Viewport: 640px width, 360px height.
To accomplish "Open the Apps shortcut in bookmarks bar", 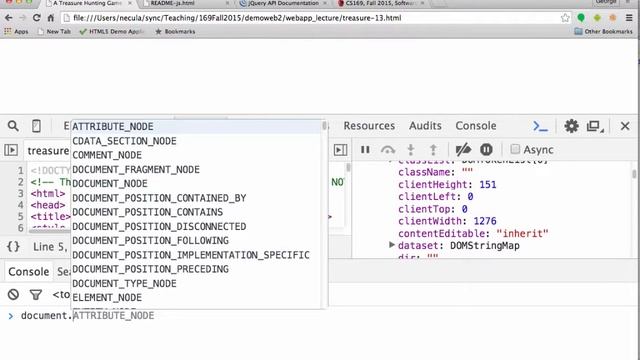I will coord(16,31).
